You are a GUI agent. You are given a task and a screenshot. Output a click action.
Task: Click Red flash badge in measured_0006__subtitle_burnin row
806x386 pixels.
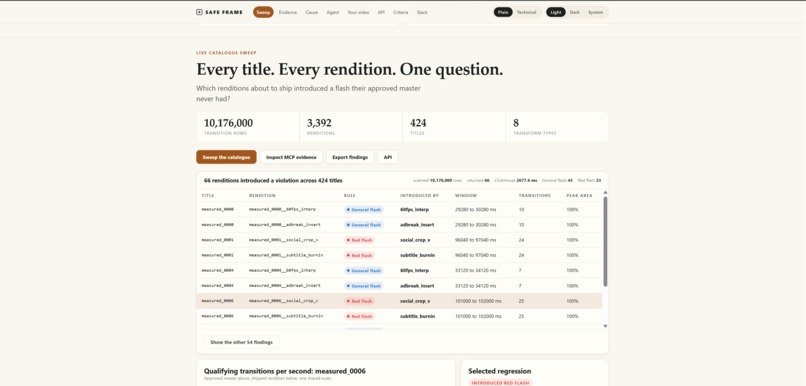pos(360,316)
